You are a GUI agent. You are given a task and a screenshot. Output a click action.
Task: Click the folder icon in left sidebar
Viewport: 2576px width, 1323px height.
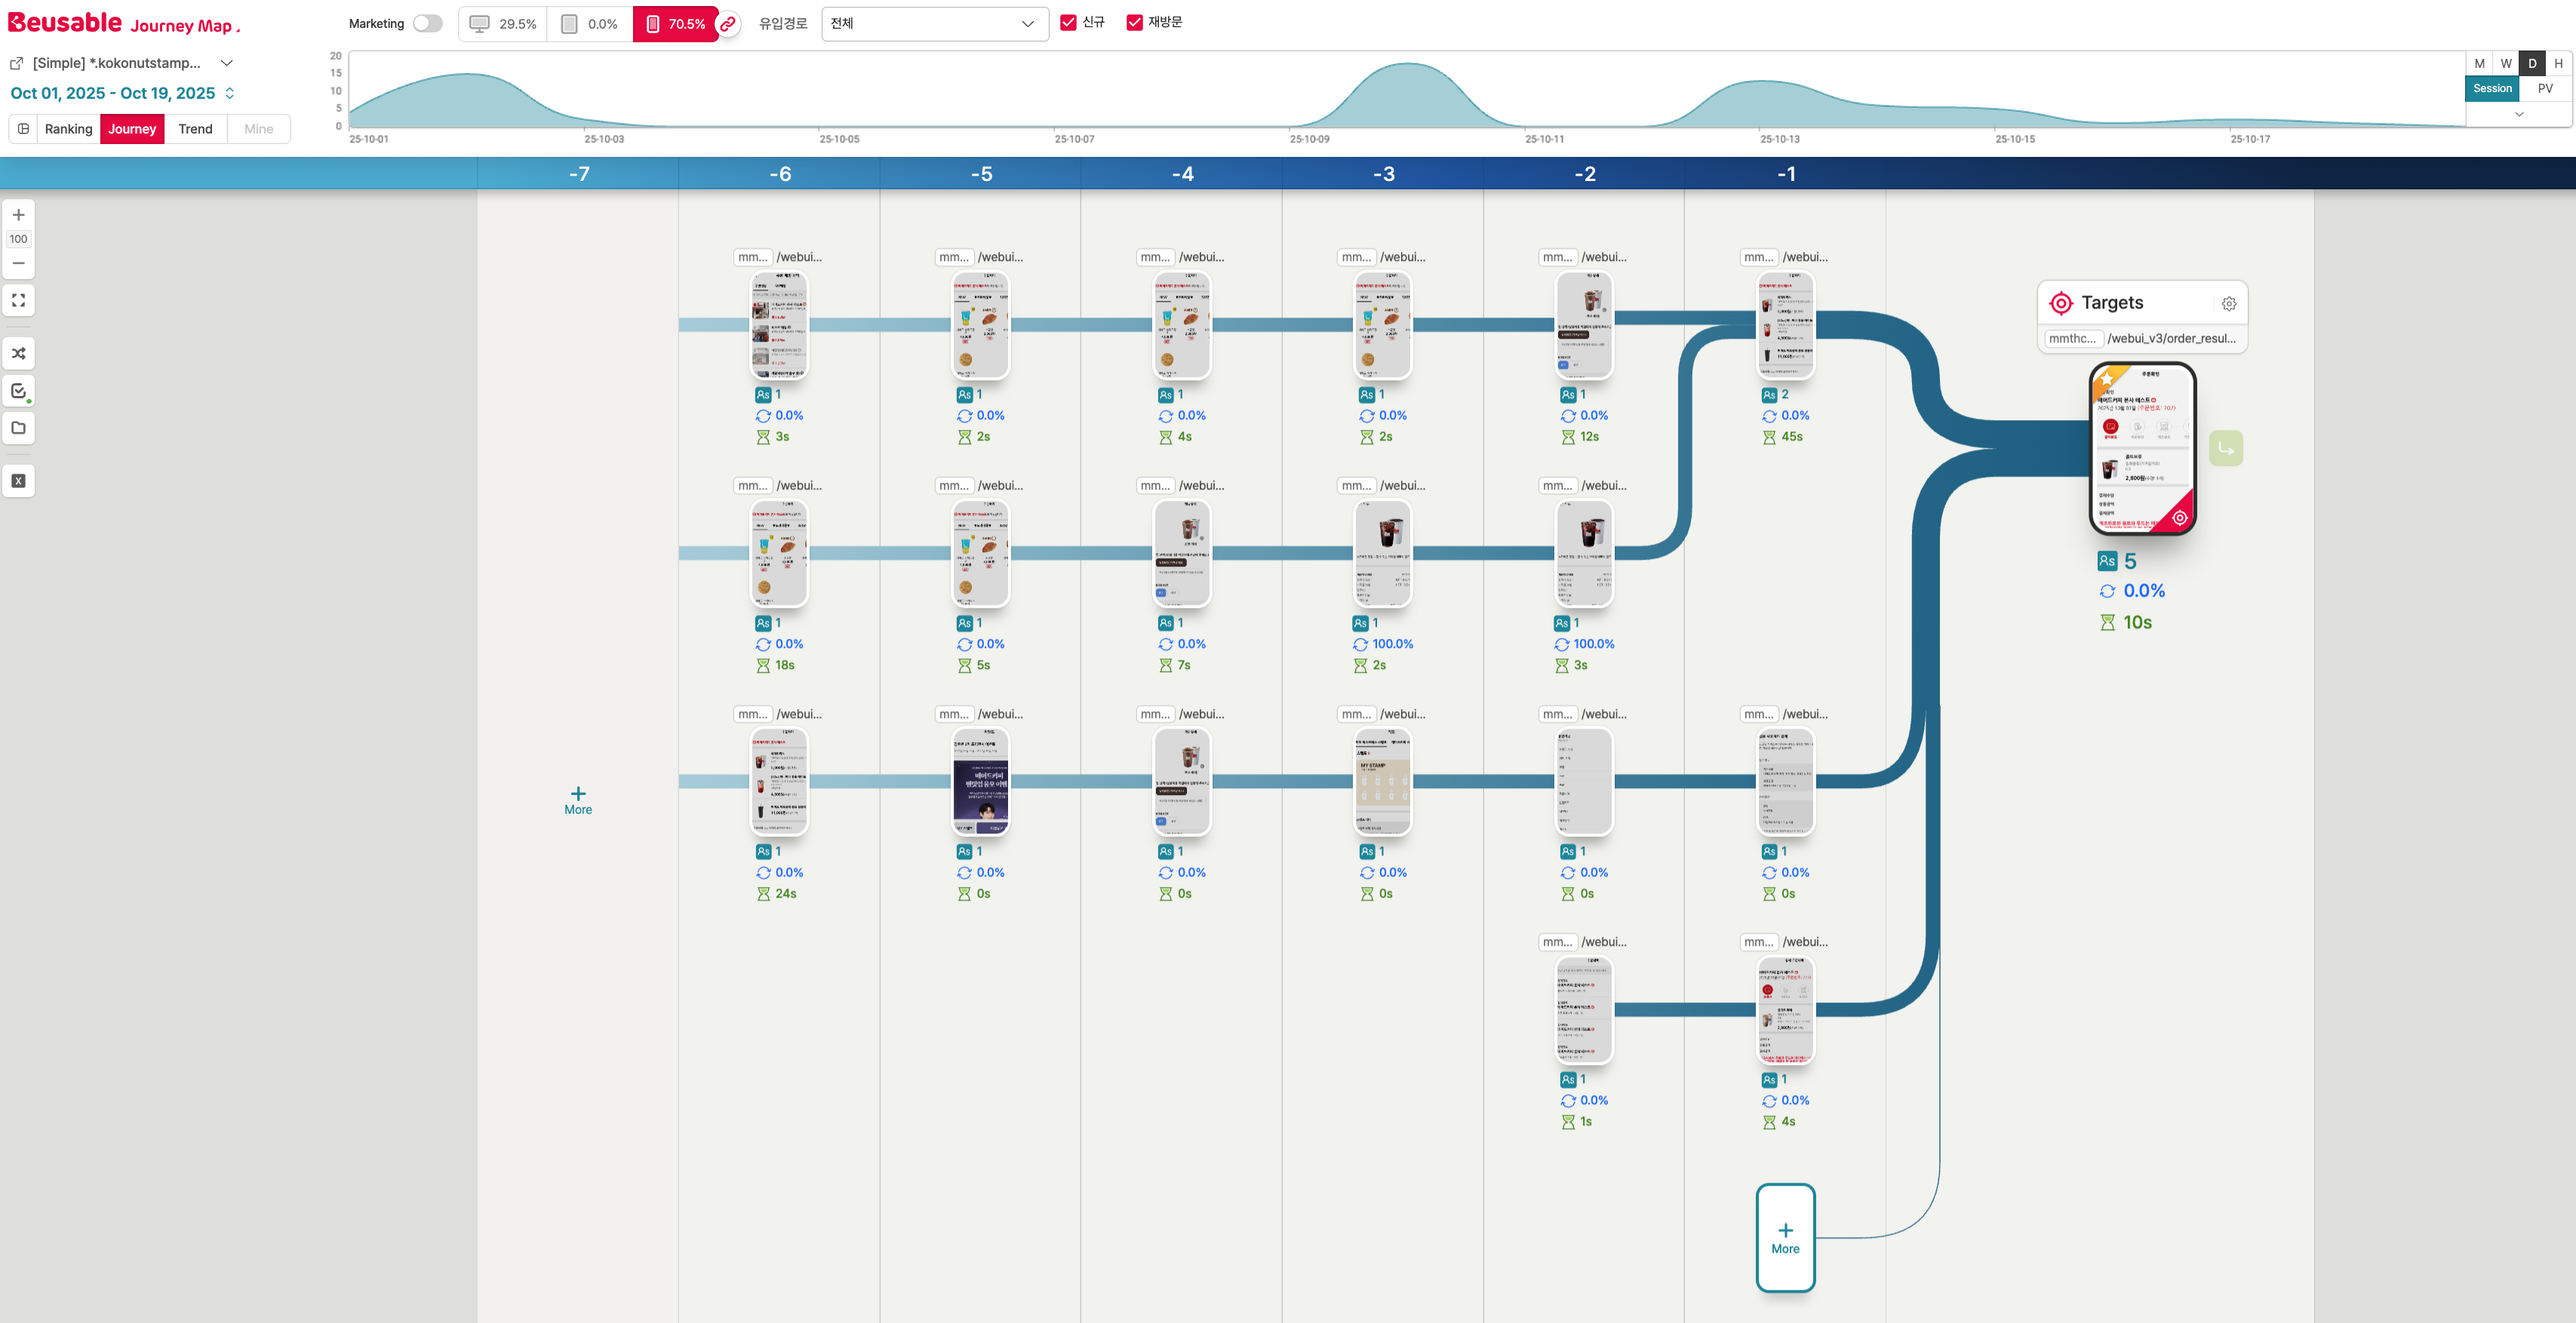click(18, 428)
